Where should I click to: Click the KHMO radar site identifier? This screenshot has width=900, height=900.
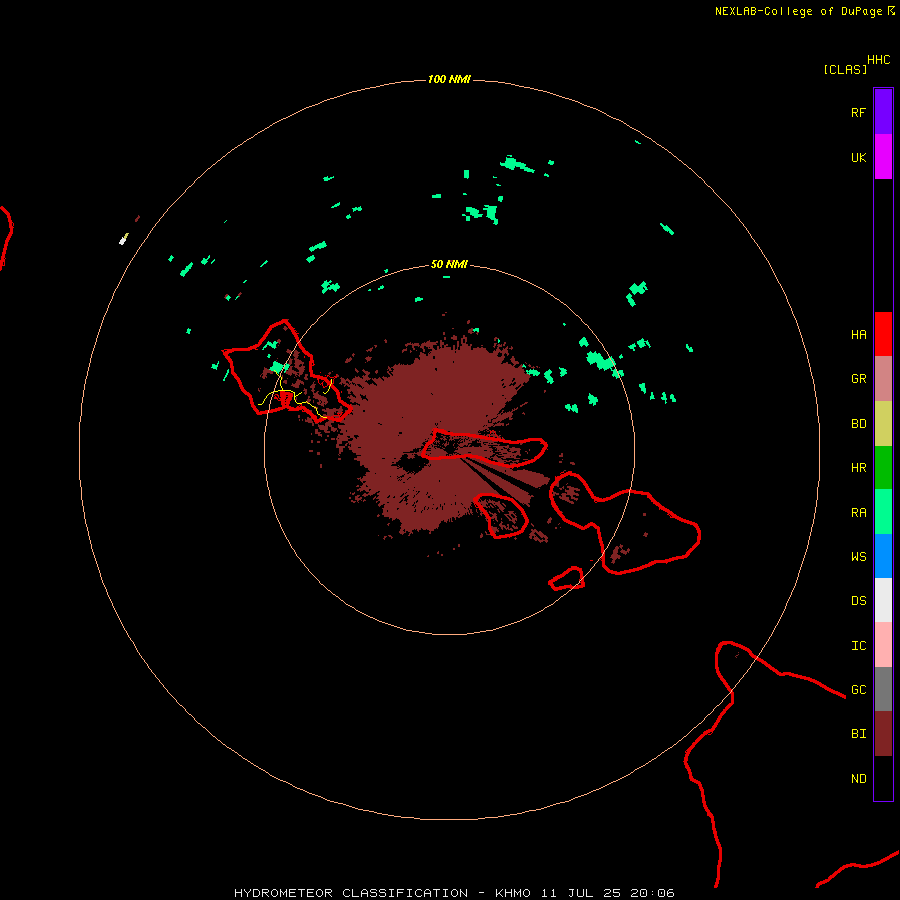(x=513, y=893)
